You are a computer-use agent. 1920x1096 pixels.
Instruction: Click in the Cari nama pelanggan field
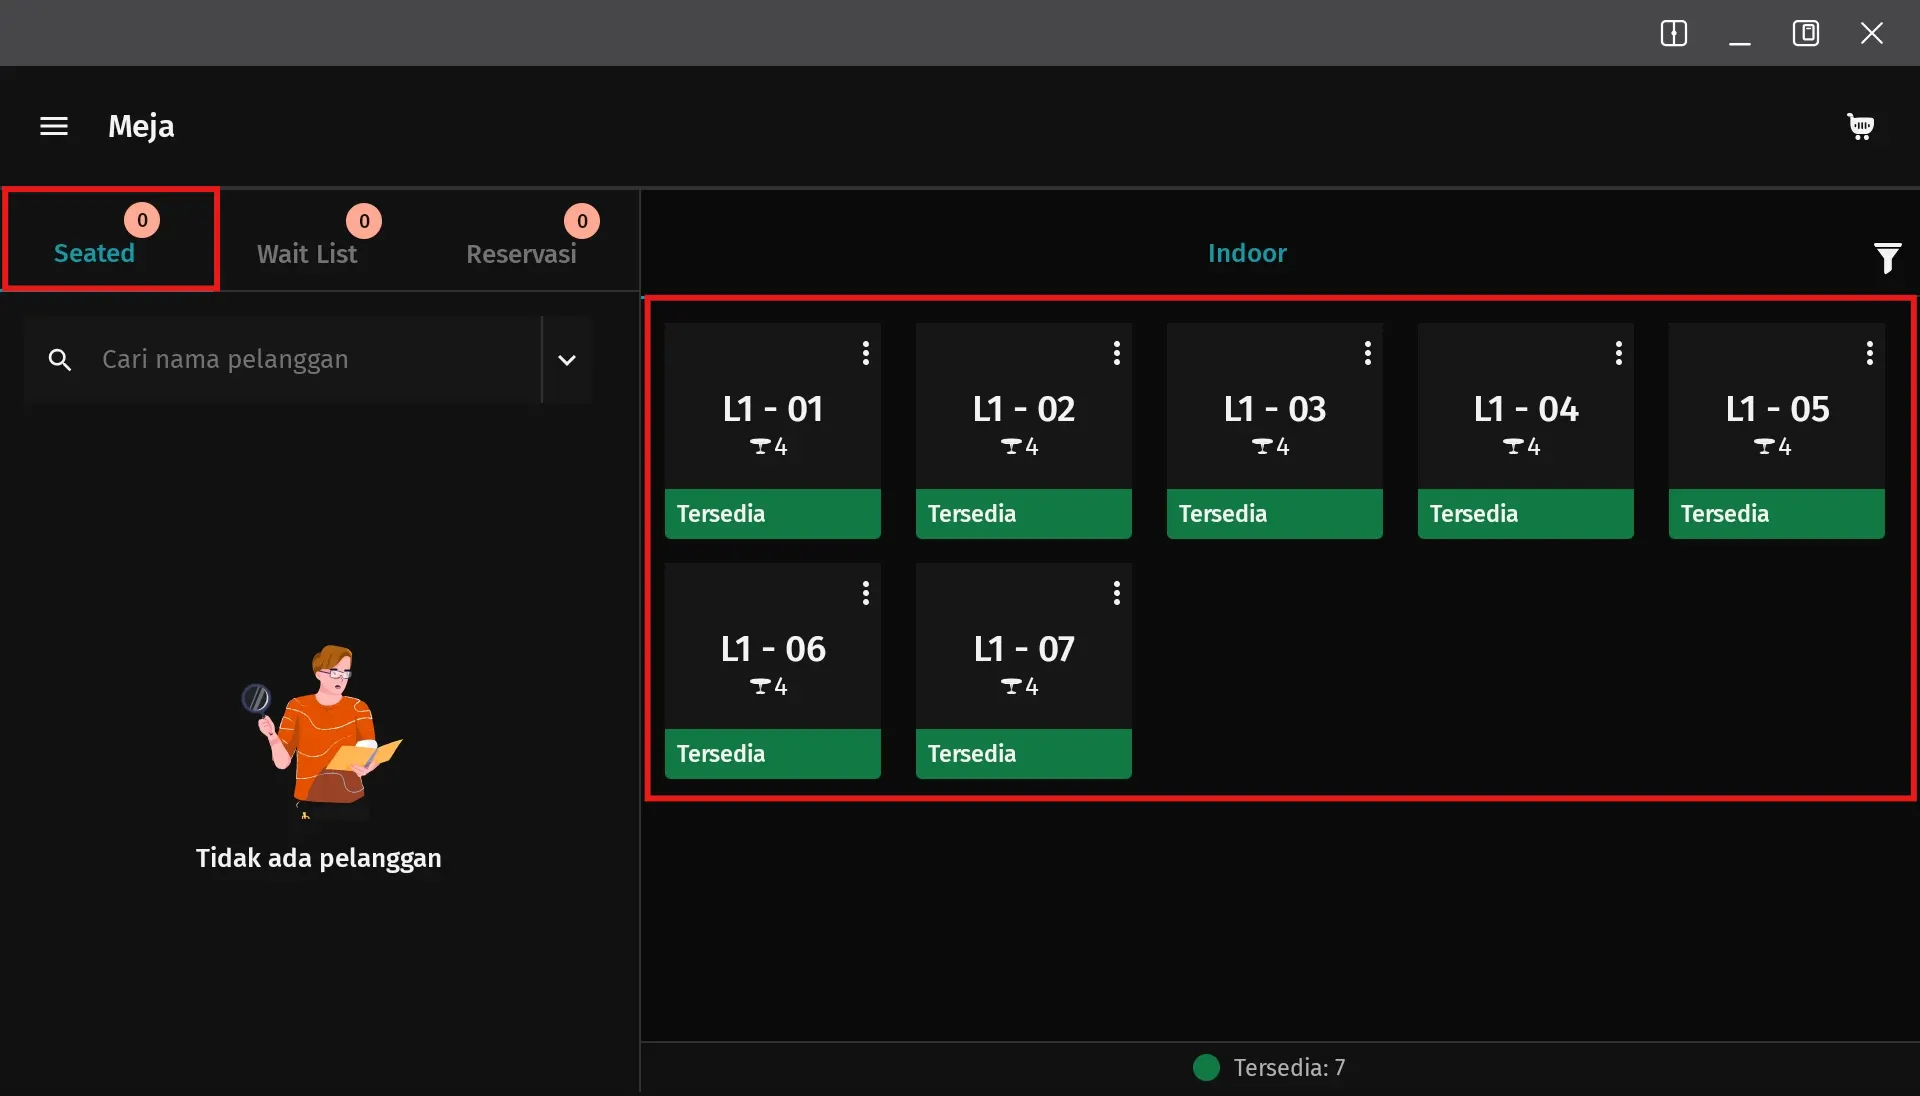300,360
